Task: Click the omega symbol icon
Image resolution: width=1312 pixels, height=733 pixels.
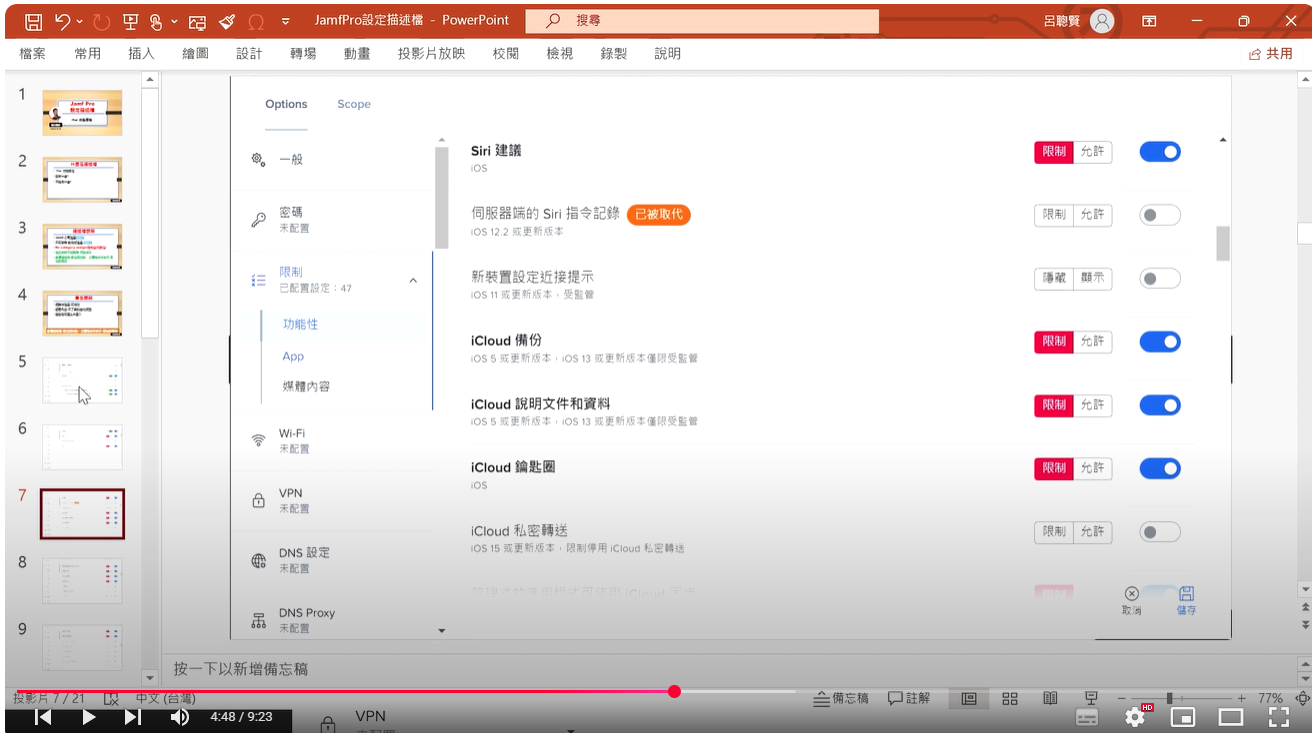Action: tap(255, 21)
